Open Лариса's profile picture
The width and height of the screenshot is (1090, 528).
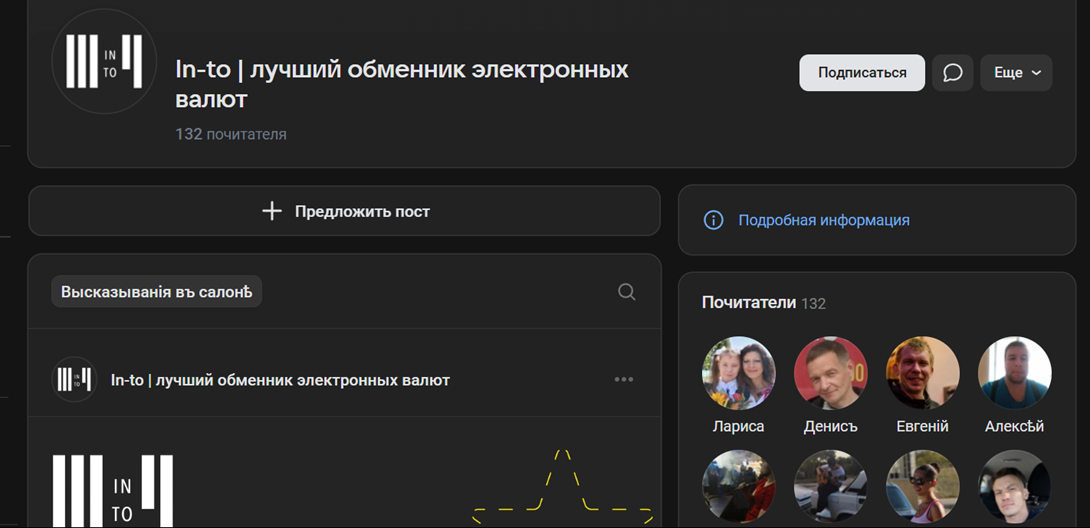[x=738, y=373]
